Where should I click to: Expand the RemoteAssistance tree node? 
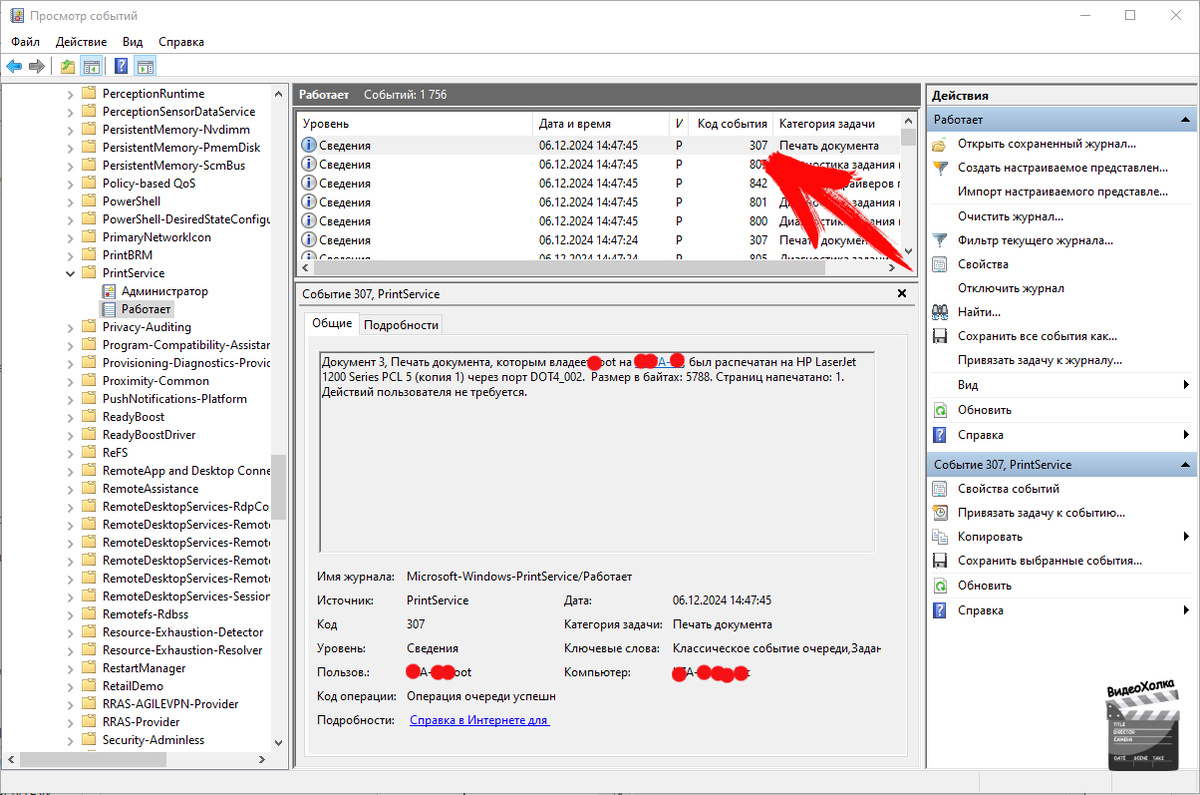70,489
